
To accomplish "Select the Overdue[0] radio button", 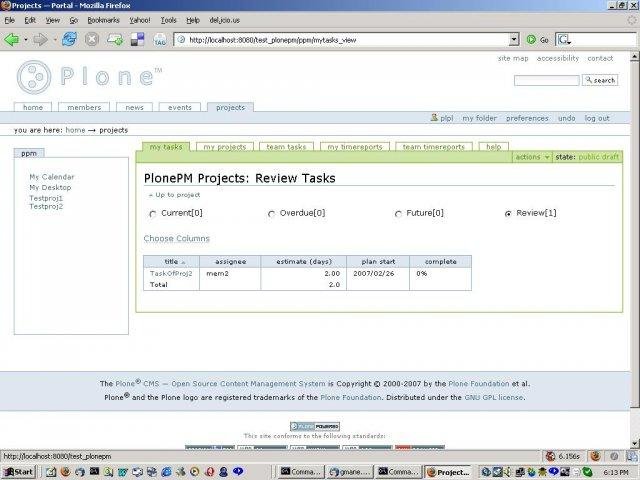I will 271,214.
